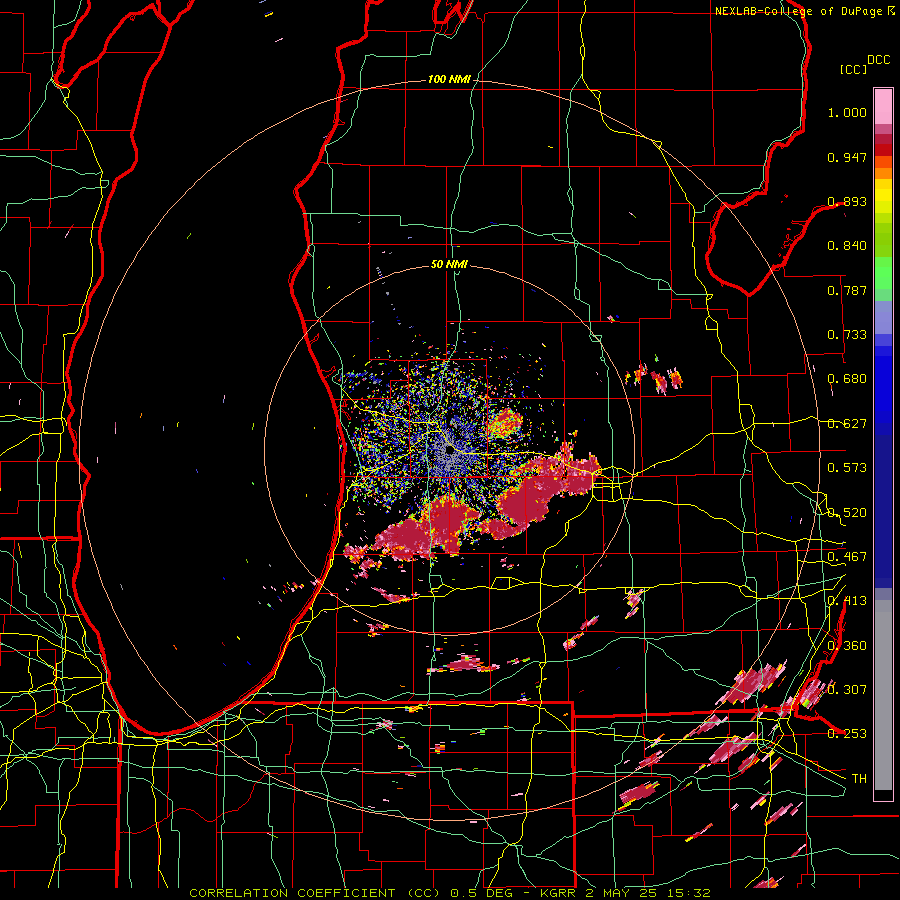The image size is (900, 900).
Task: Click the 100 NMI range ring label
Action: tap(448, 79)
